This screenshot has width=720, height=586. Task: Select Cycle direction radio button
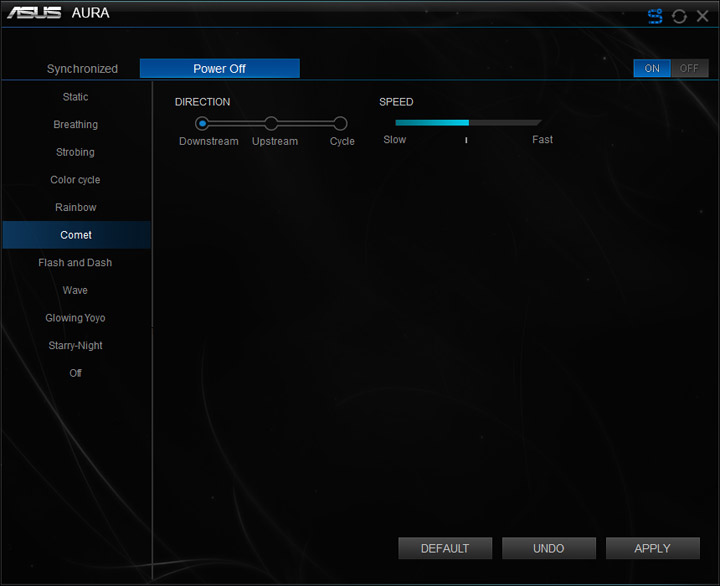(x=340, y=123)
